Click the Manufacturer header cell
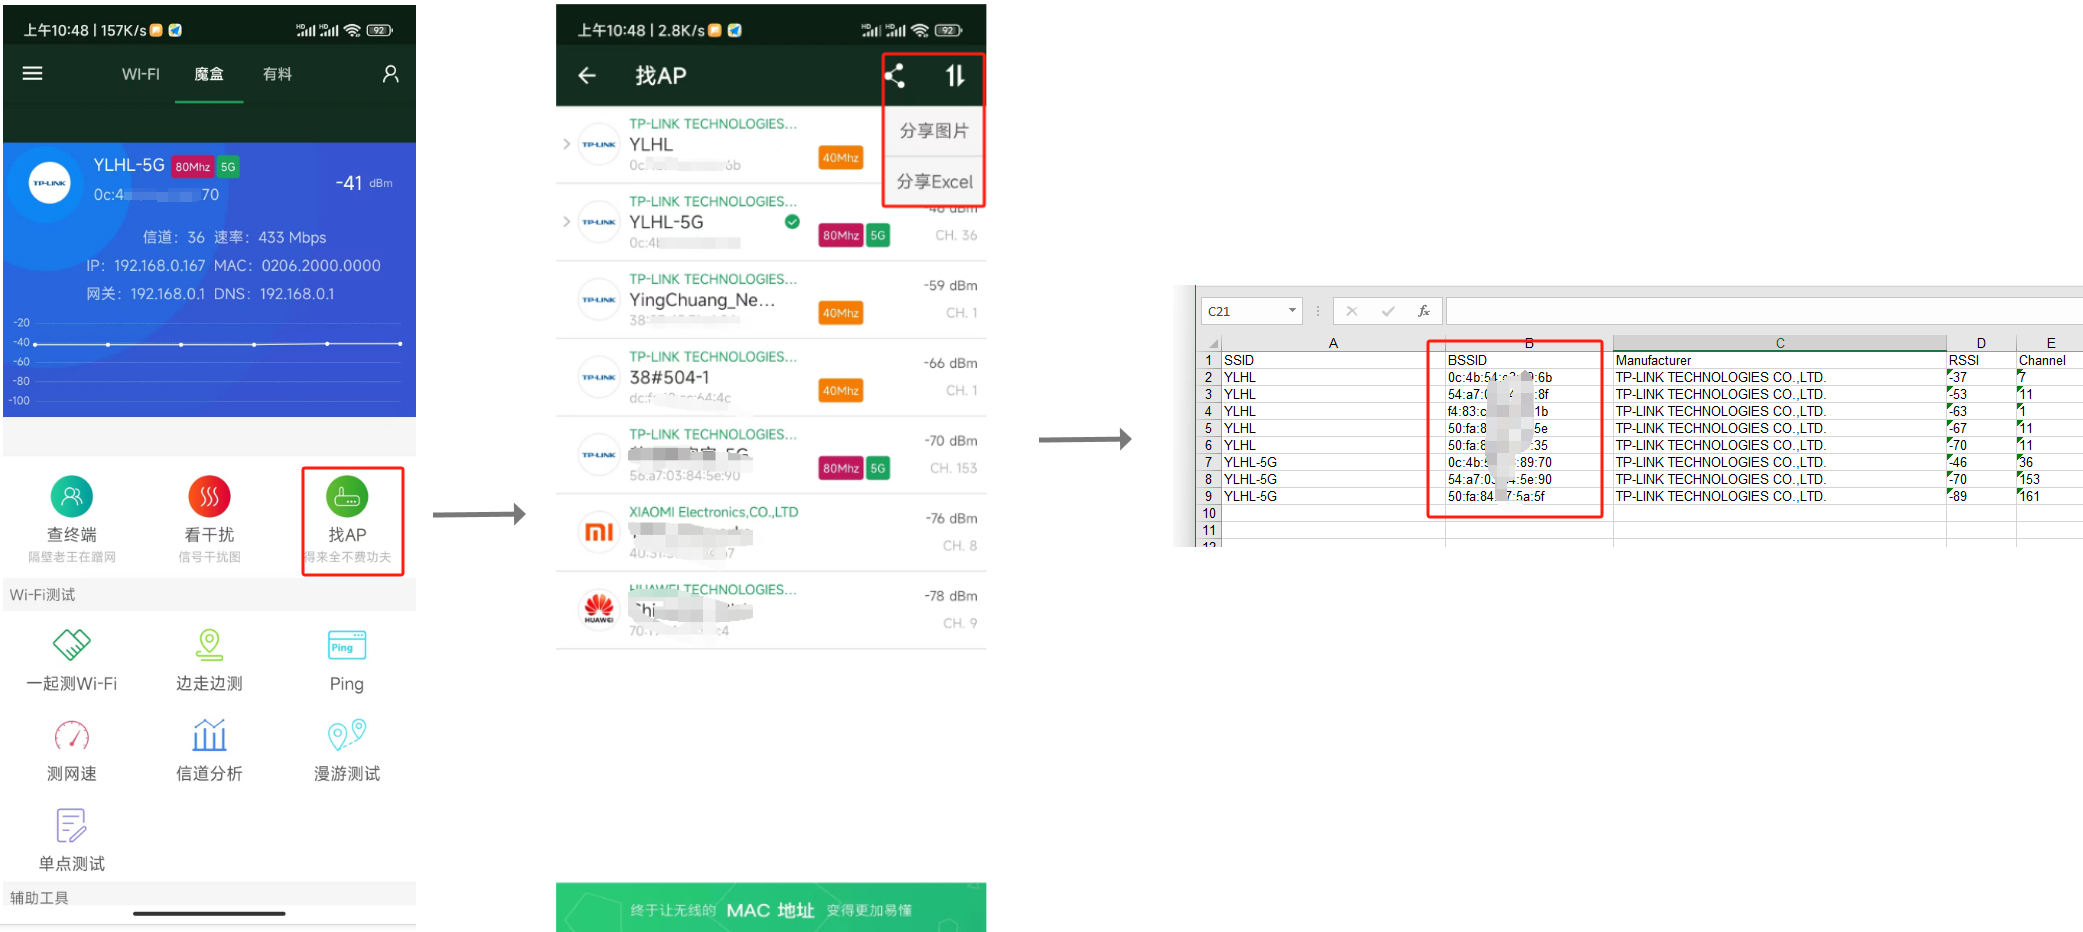The height and width of the screenshot is (932, 2083). 1780,360
